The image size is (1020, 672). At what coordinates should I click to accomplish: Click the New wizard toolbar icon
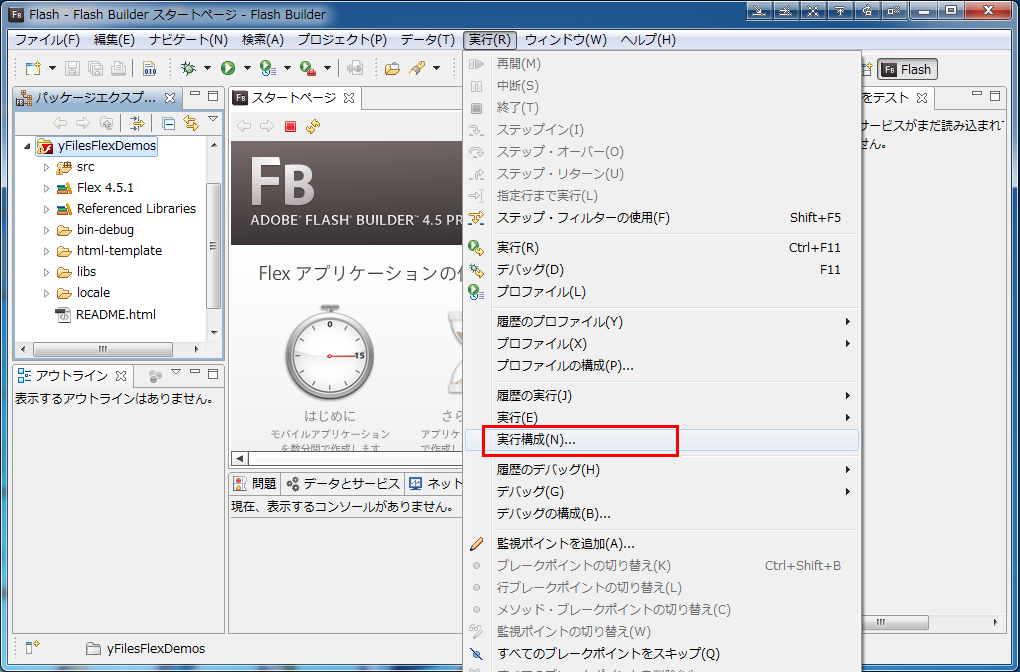(x=33, y=68)
